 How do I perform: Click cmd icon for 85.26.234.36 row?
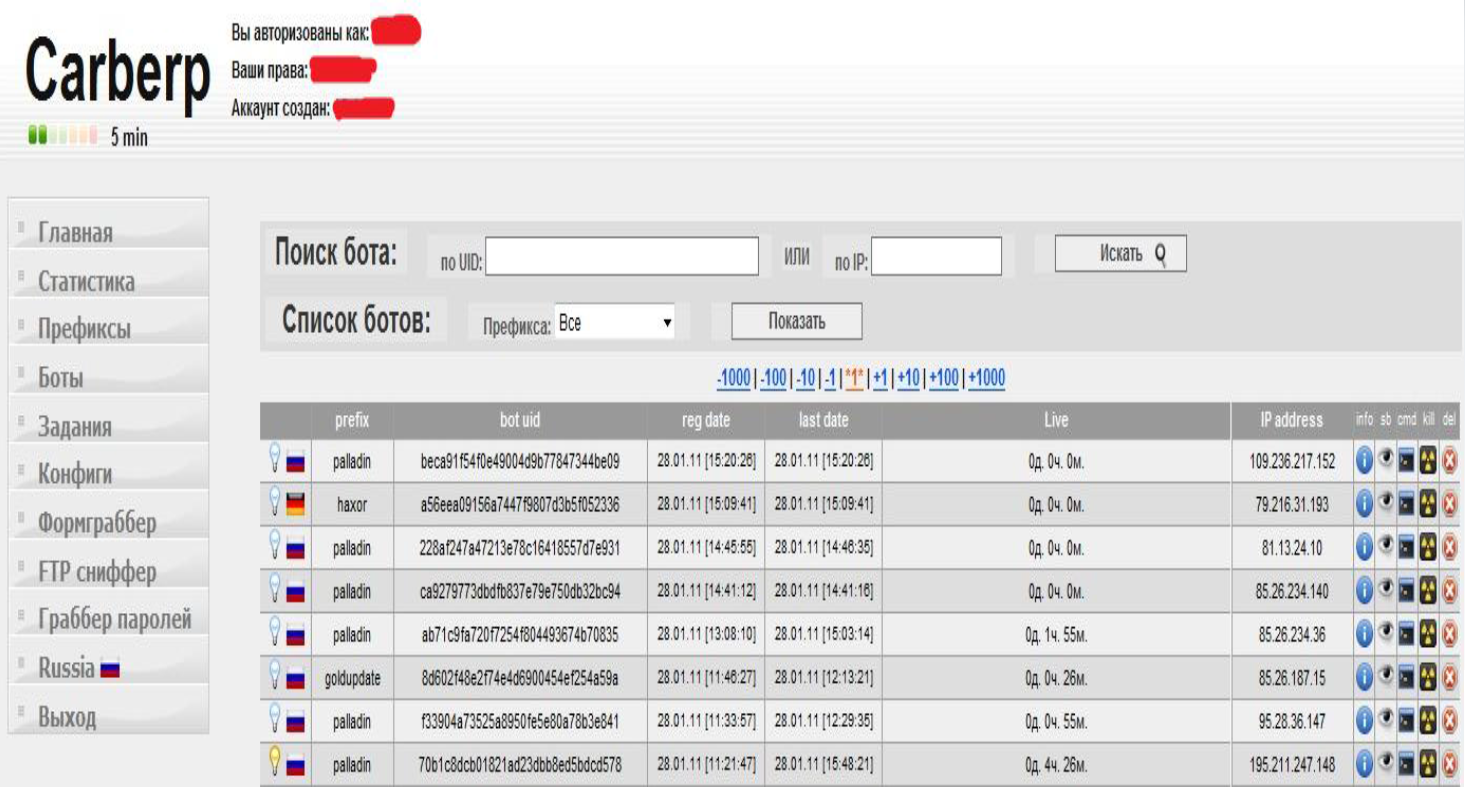coord(1407,634)
